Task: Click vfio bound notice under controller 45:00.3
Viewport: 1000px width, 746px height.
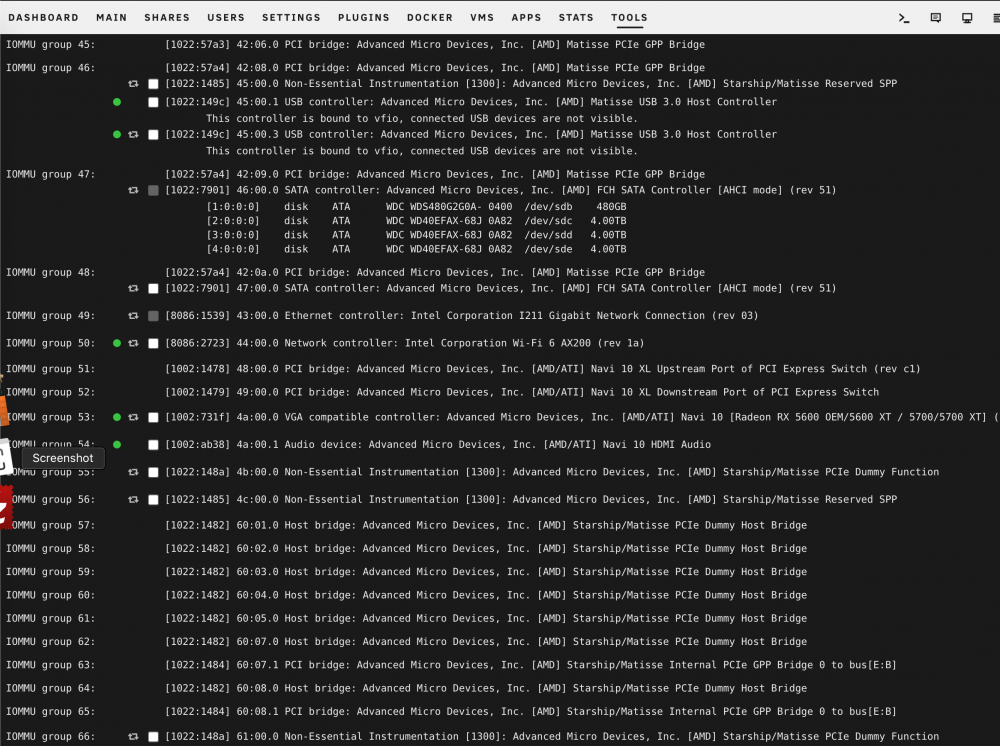Action: tap(422, 151)
